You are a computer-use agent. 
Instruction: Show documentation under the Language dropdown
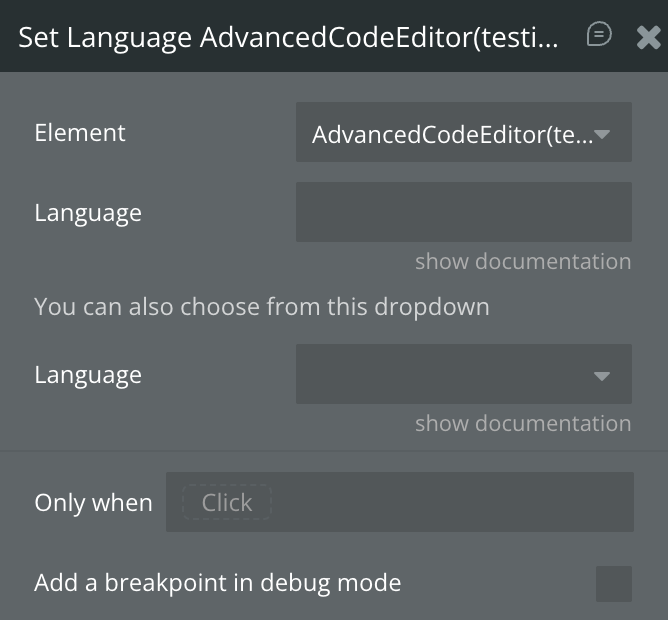point(523,424)
